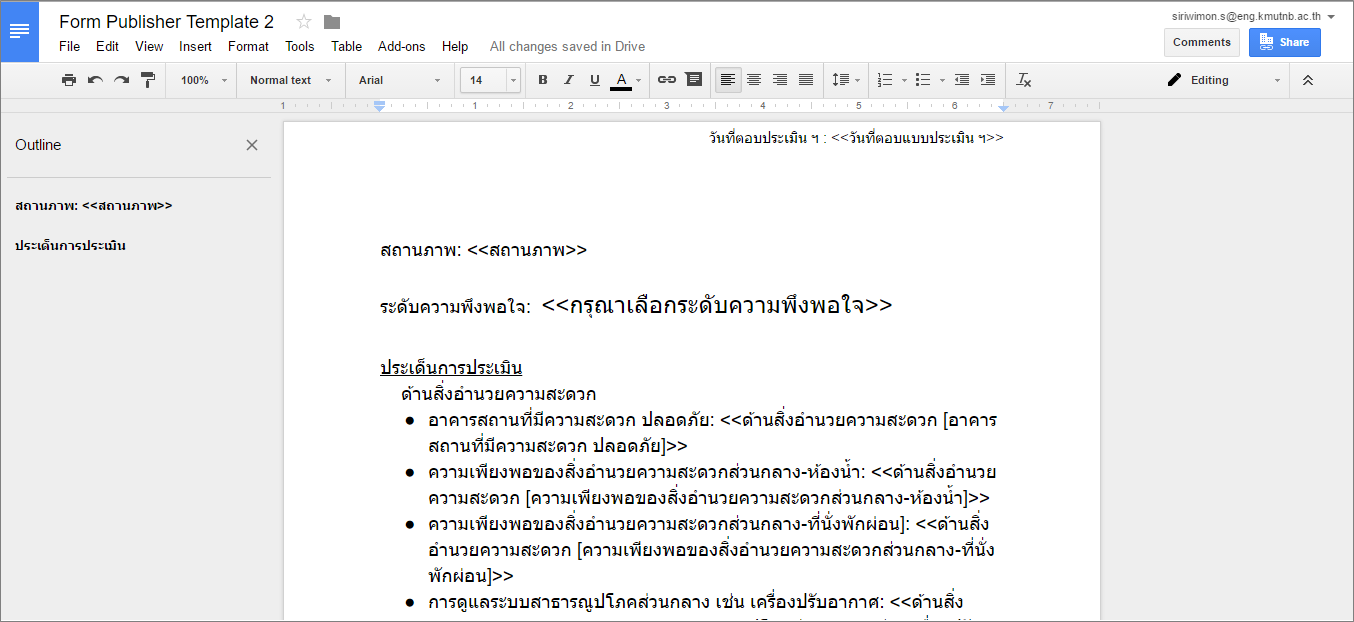Insert a comment
Screen dimensions: 1354x622
(x=693, y=80)
